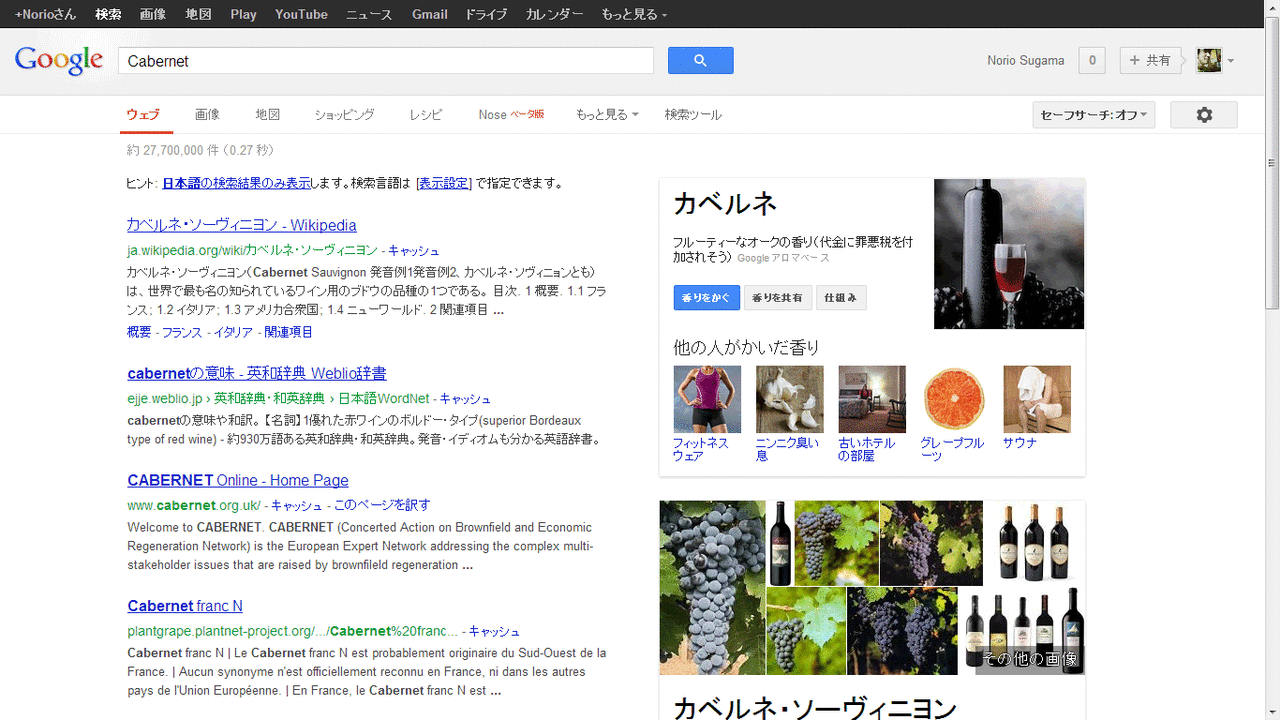Open the フランス sitelink under Wikipedia

tap(182, 332)
